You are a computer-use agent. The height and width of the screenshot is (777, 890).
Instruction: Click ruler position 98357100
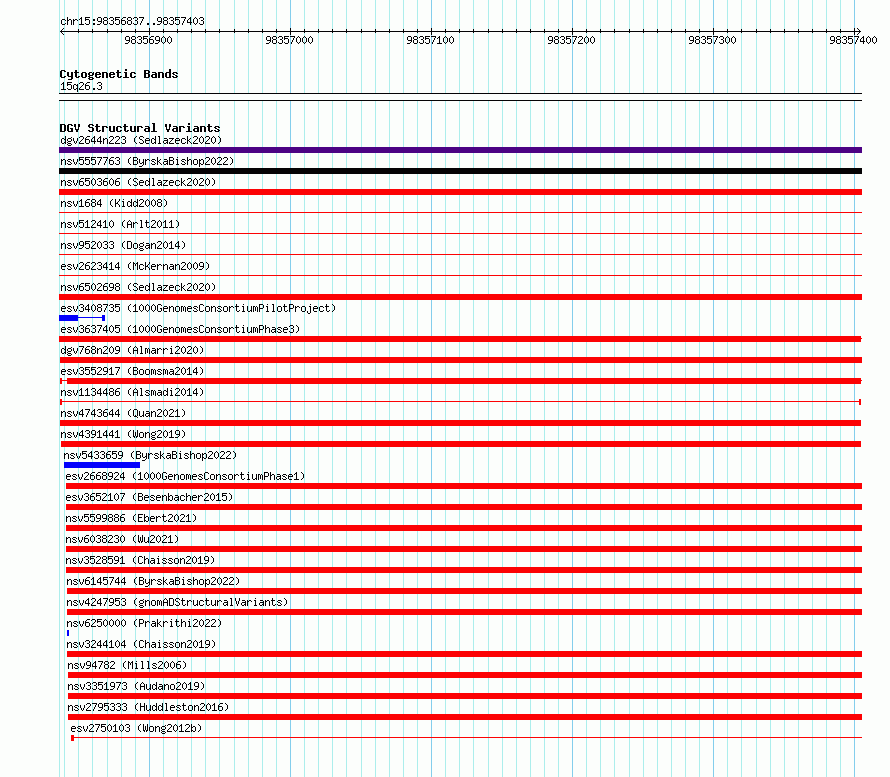coord(430,40)
